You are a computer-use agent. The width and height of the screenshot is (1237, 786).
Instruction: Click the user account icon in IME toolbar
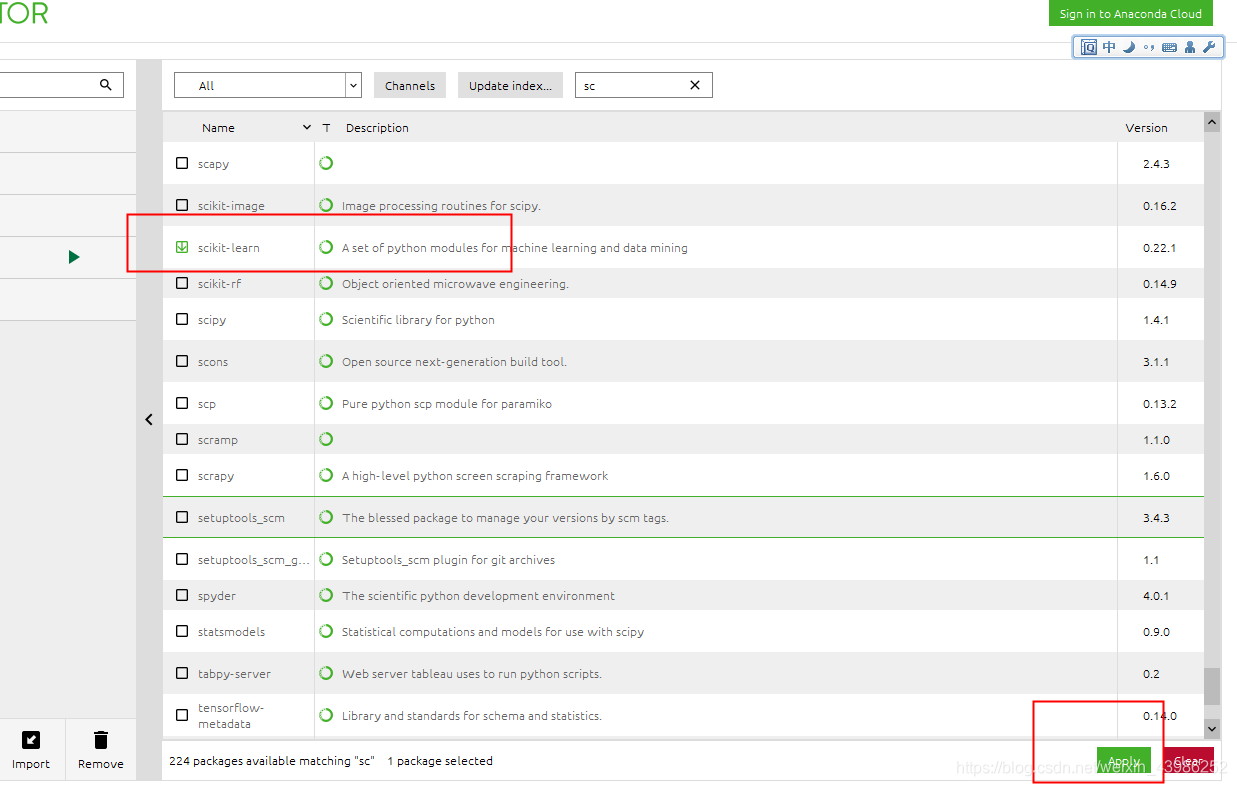[1189, 47]
